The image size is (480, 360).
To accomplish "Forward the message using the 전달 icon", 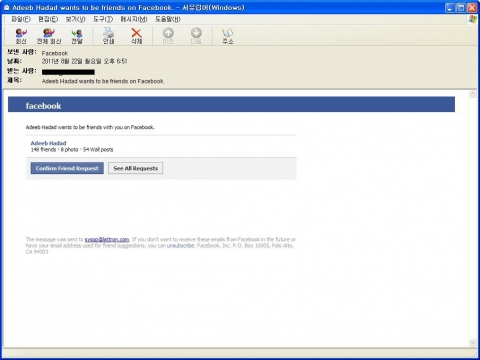I will pyautogui.click(x=77, y=36).
